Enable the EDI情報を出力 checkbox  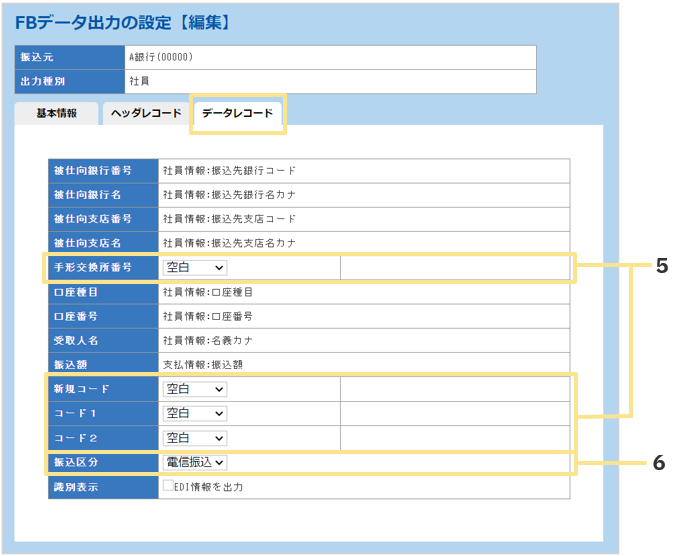[x=168, y=487]
